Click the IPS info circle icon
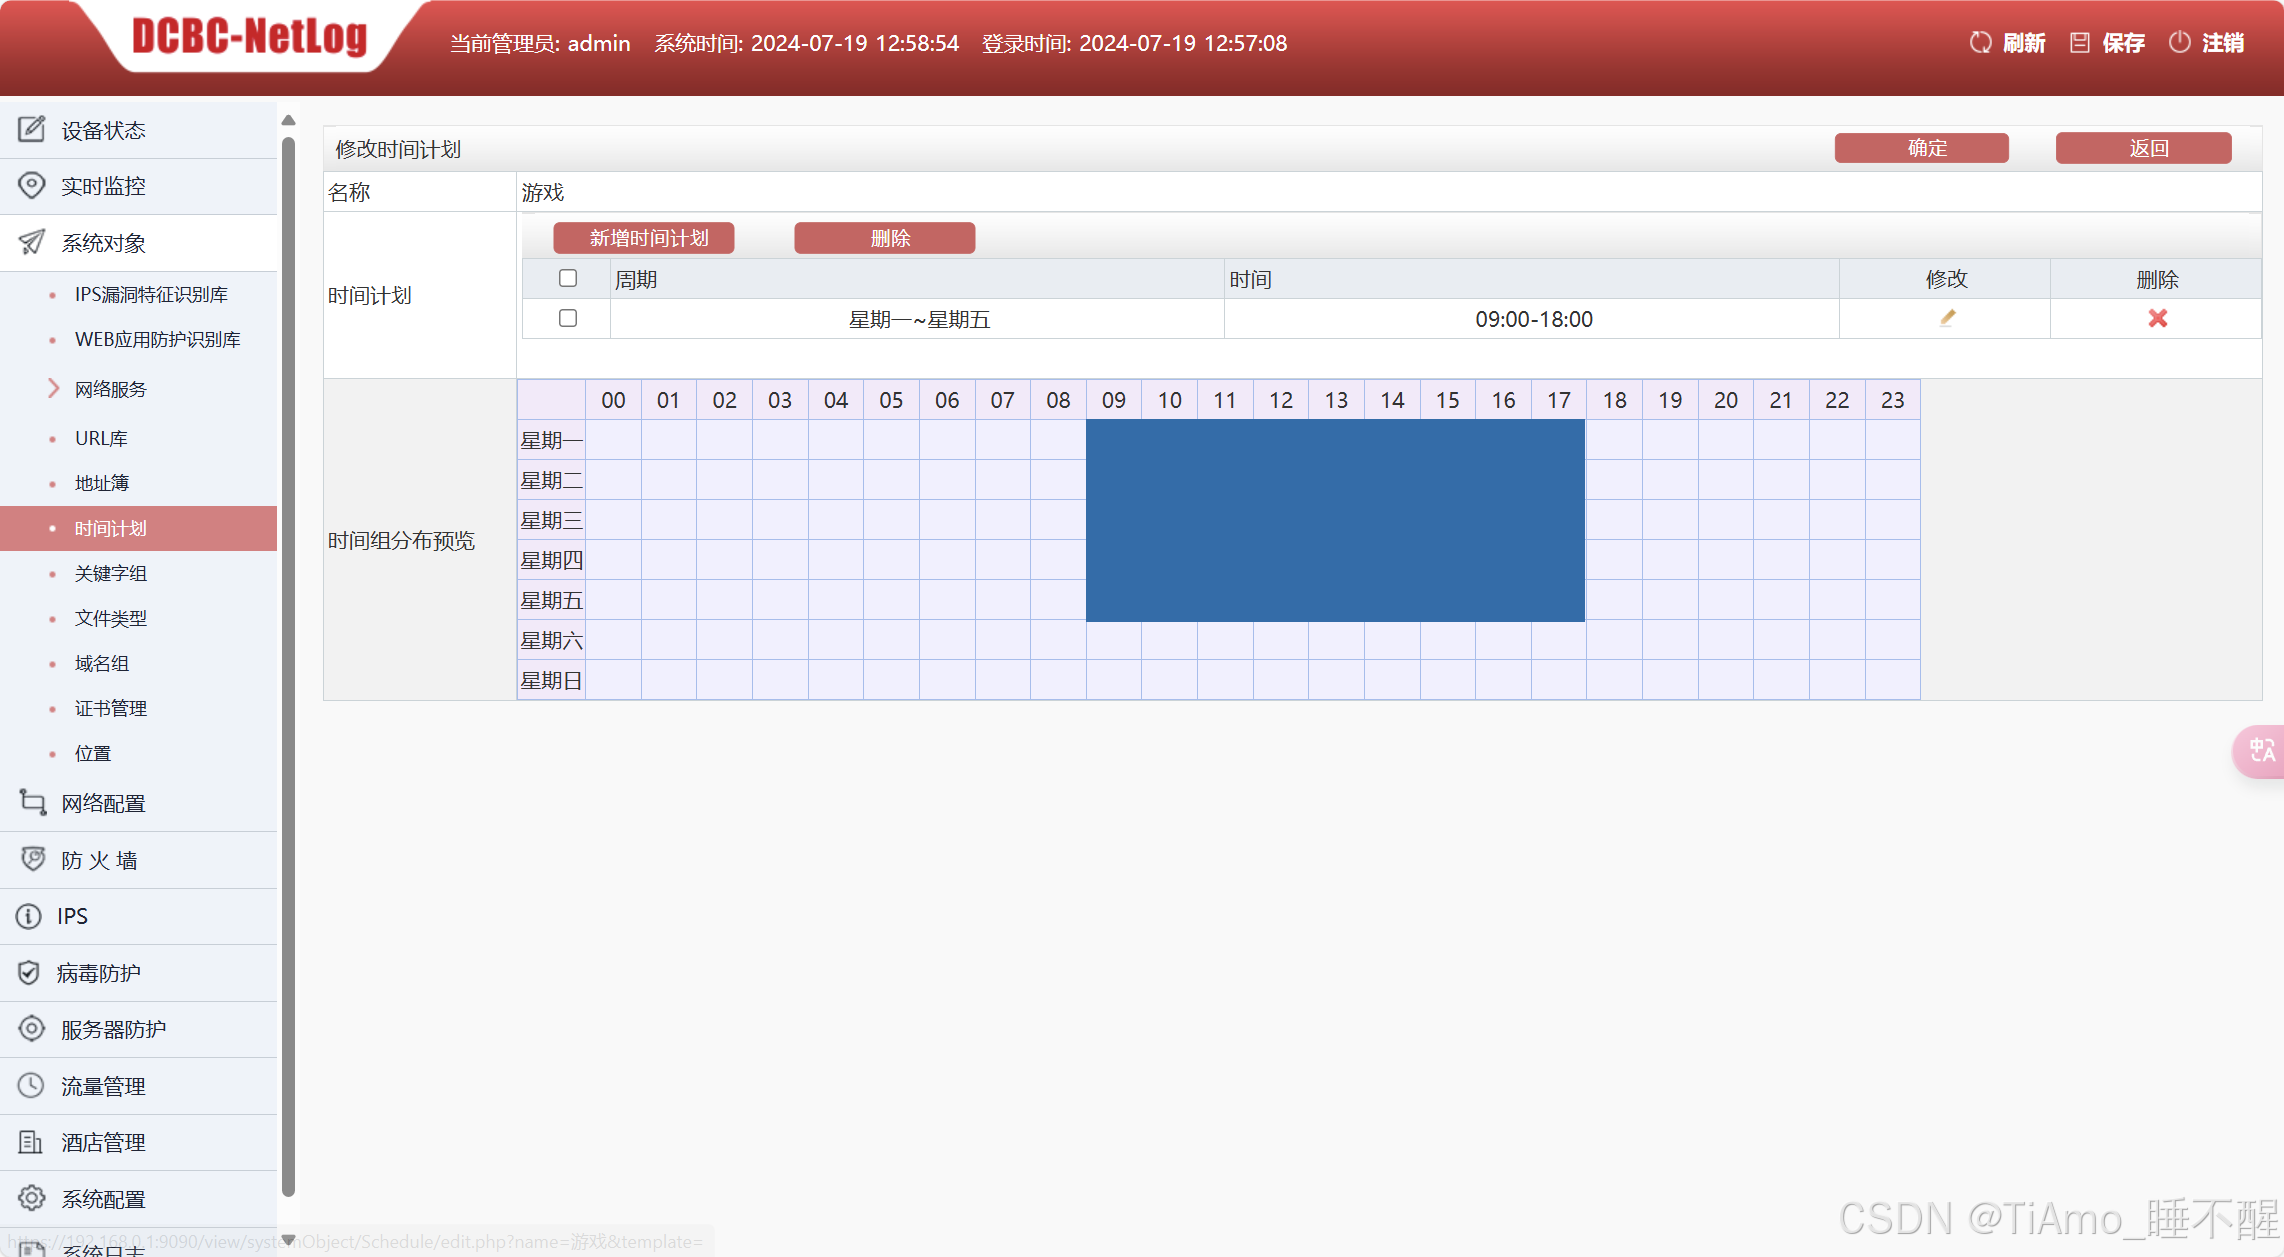The image size is (2284, 1257). tap(29, 916)
